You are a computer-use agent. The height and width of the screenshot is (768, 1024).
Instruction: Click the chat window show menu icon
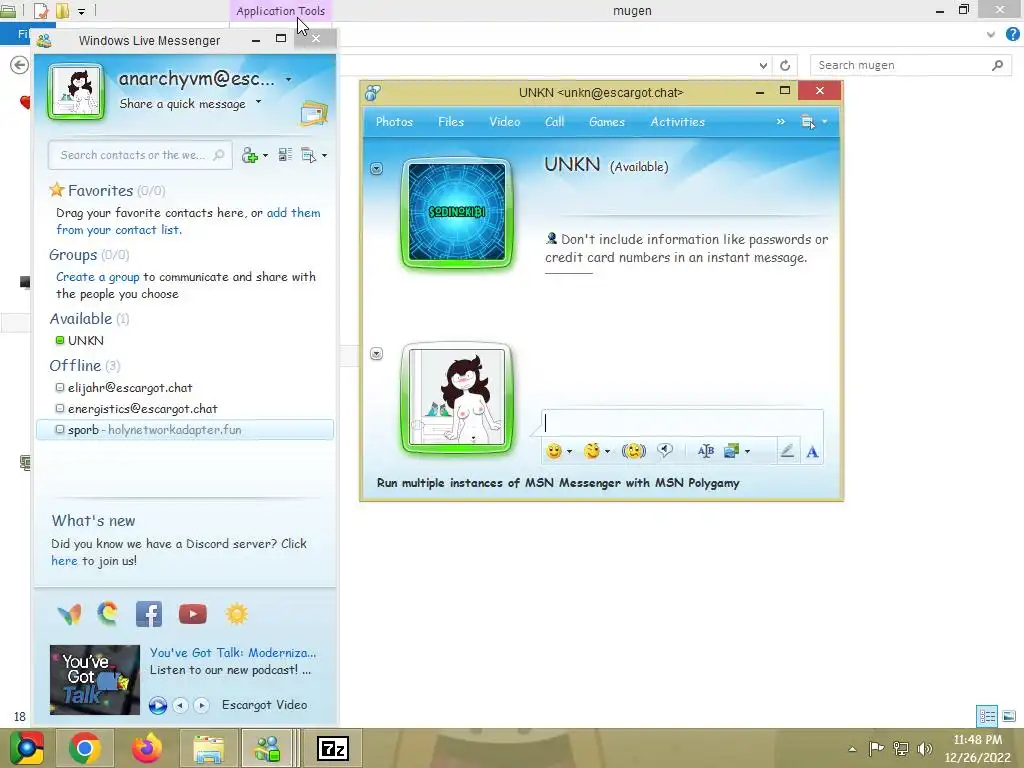click(x=808, y=122)
